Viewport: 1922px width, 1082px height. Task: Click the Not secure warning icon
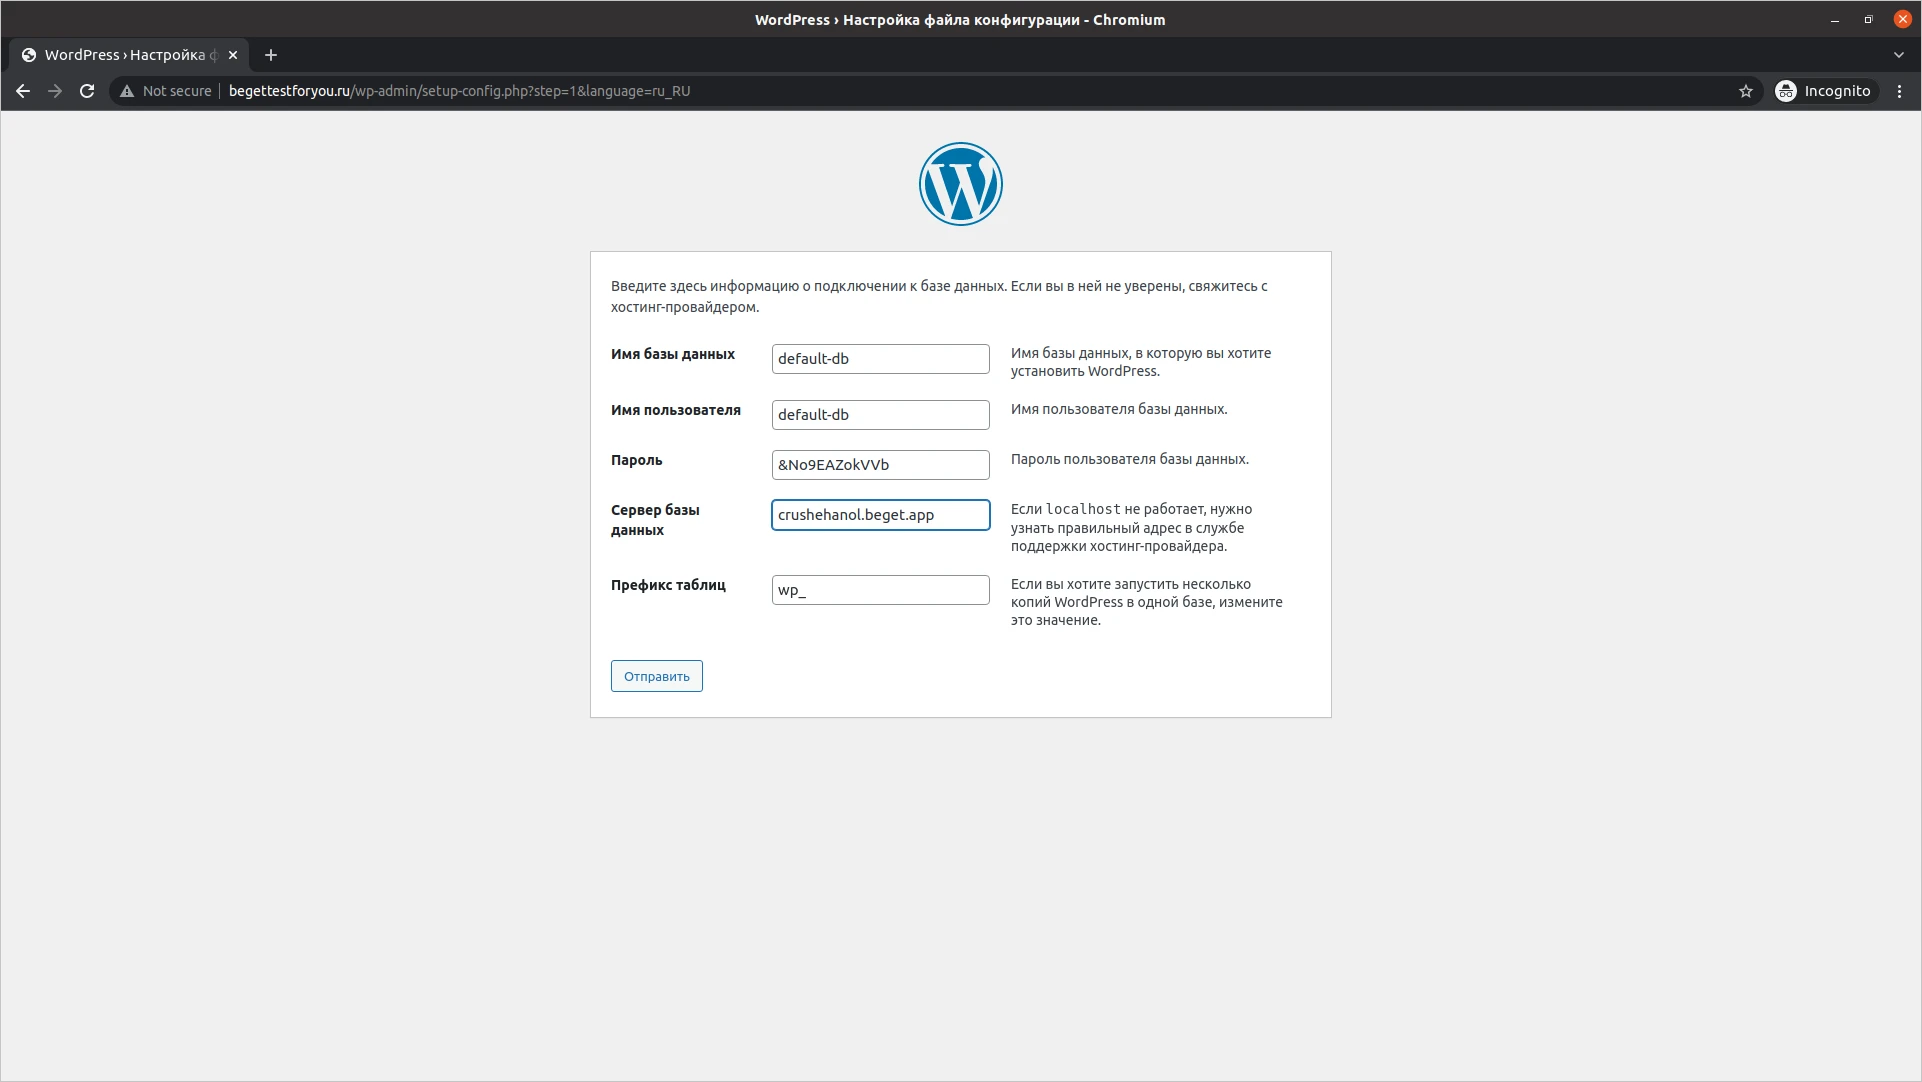127,91
